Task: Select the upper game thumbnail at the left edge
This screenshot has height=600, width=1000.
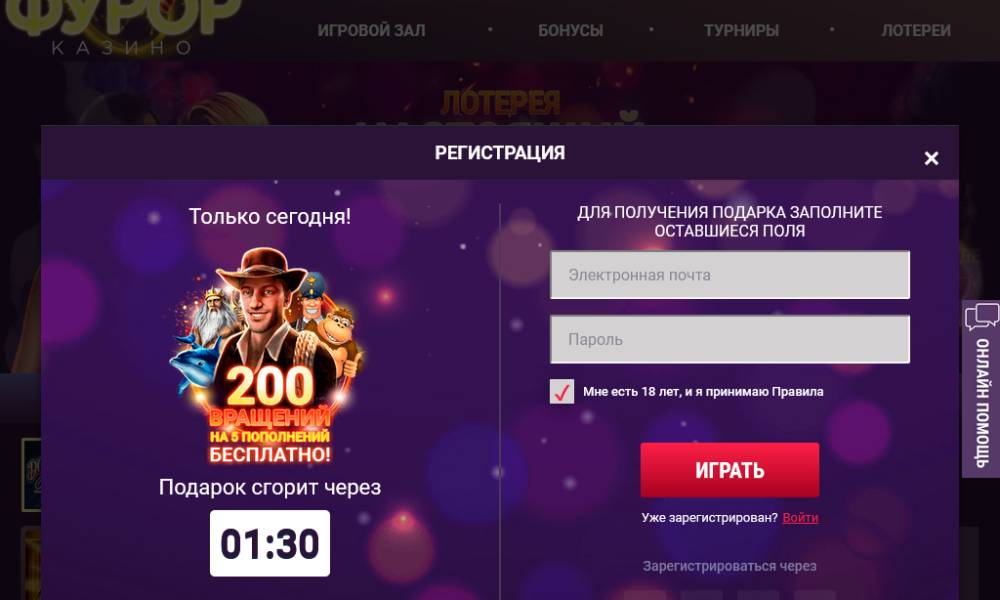Action: [31, 475]
